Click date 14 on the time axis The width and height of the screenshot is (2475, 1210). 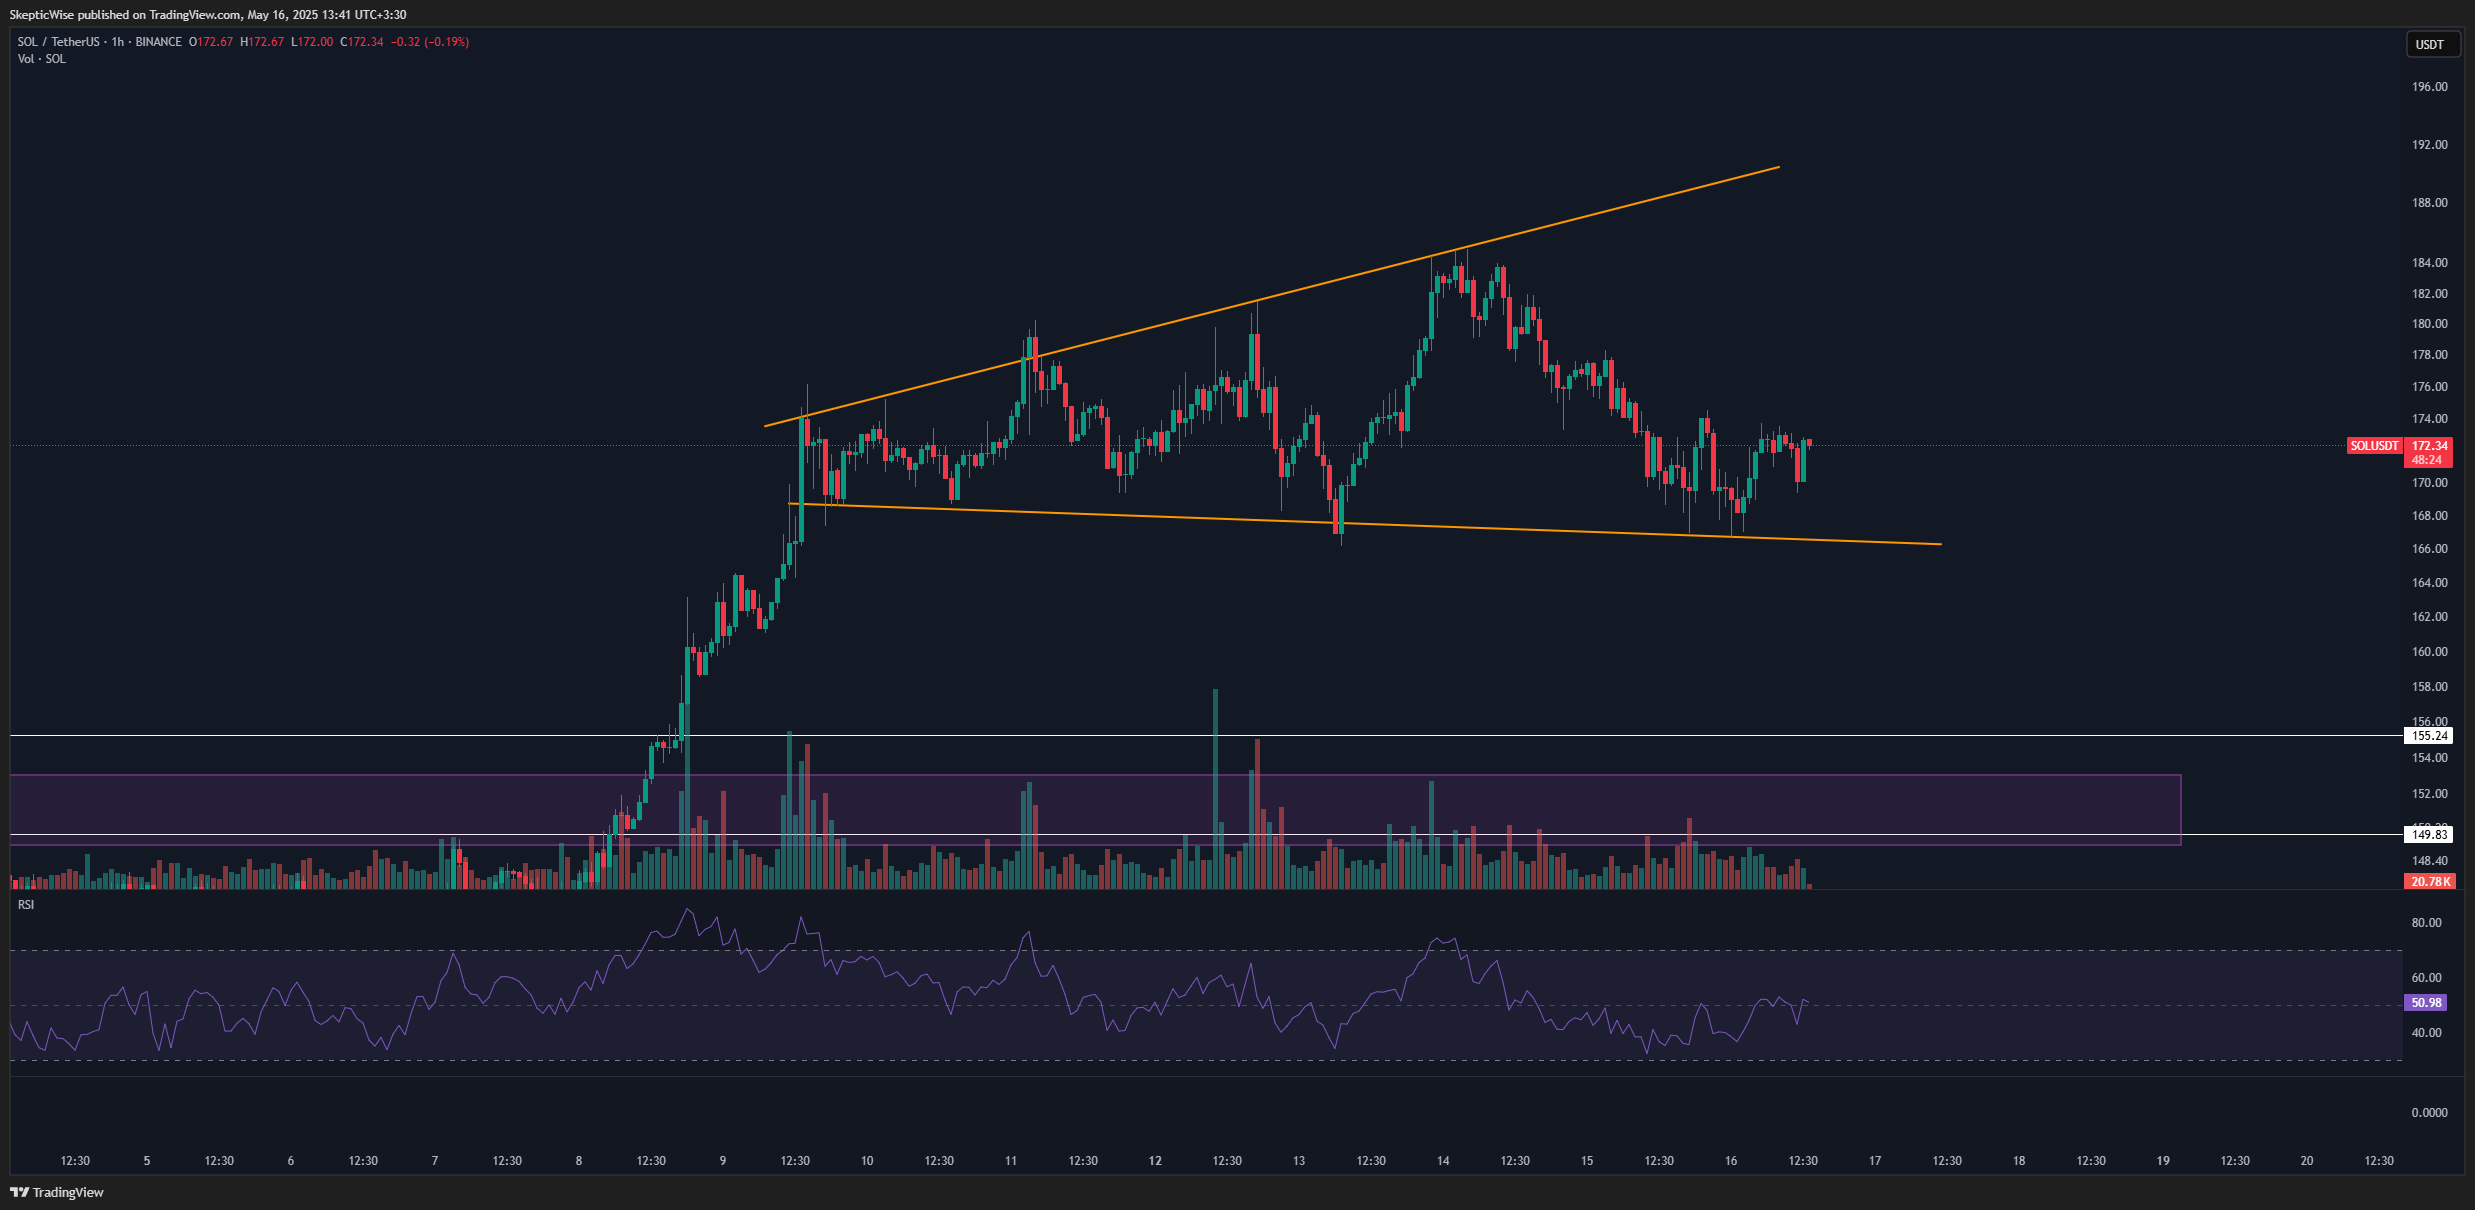[1443, 1161]
